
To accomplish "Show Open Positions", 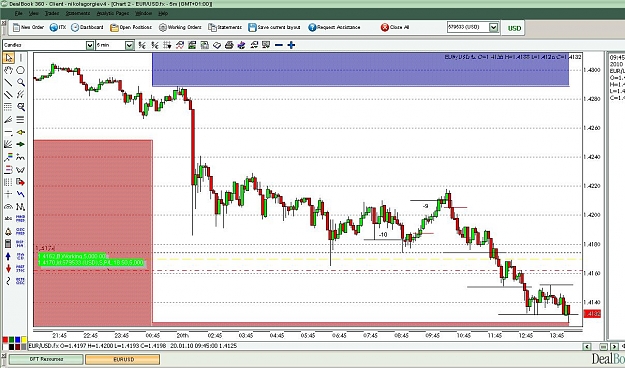I will click(x=131, y=27).
